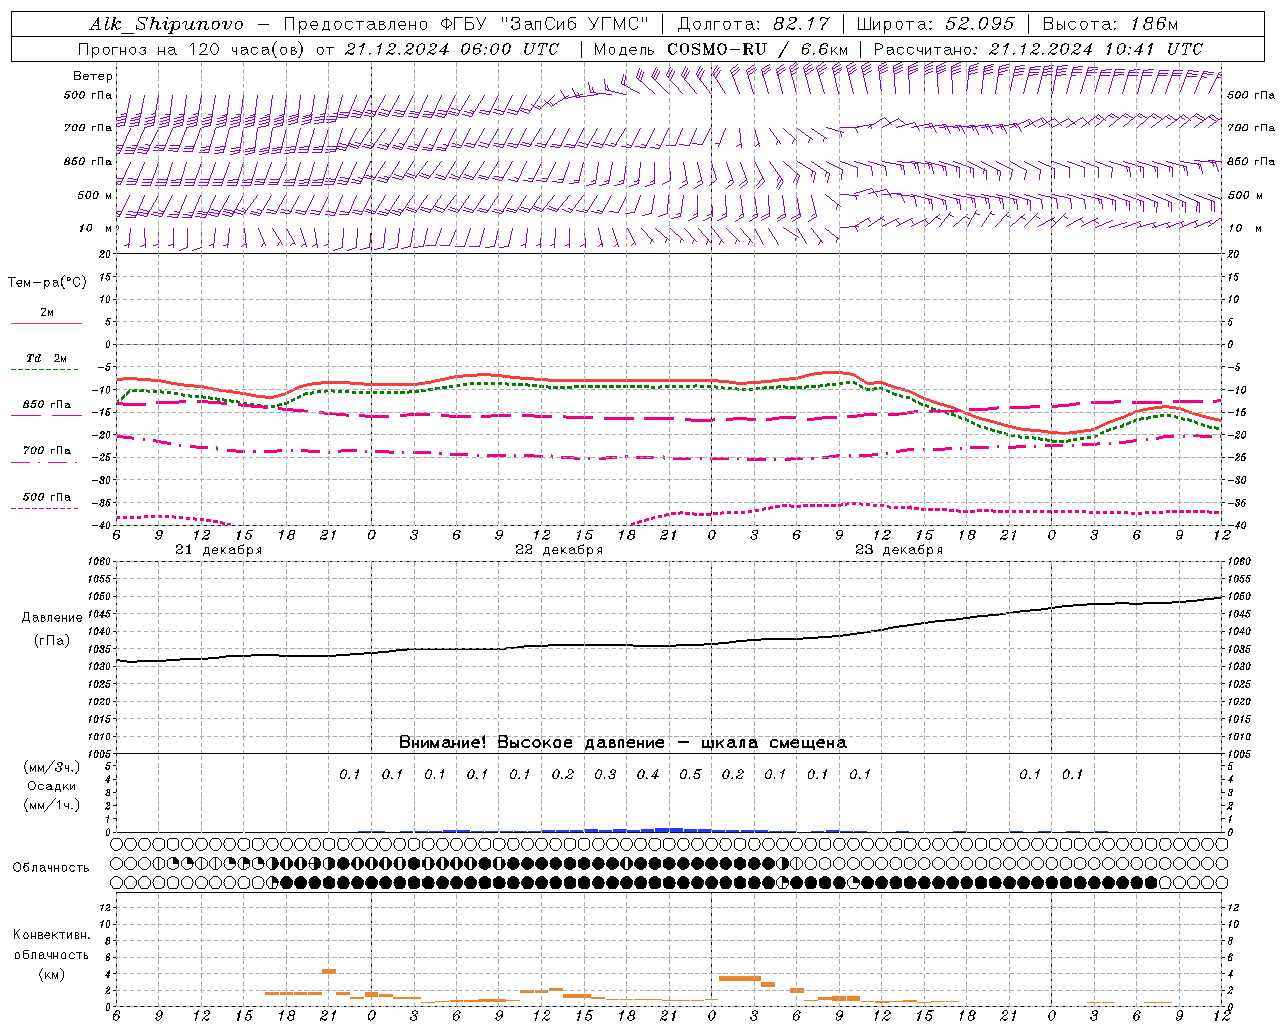Click the 0.5 precipitation value

[x=690, y=774]
